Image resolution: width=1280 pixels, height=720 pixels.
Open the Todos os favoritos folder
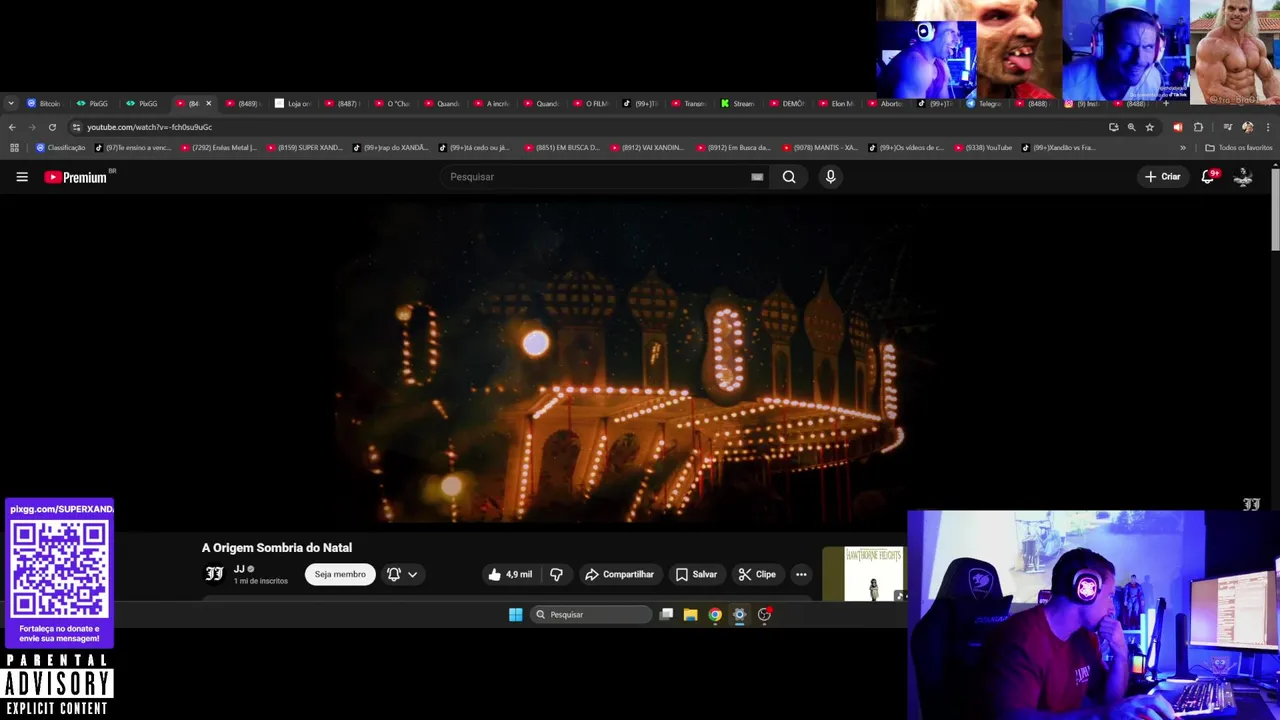coord(1239,148)
